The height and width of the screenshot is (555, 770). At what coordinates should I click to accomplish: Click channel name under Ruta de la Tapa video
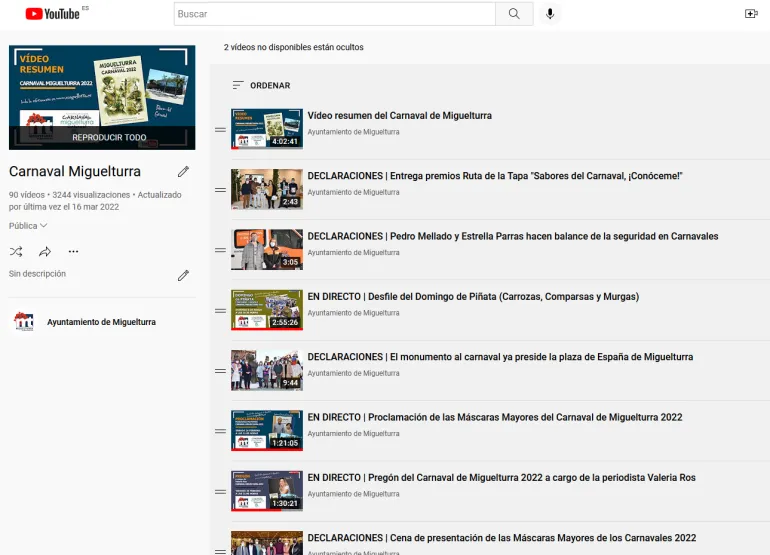pos(354,193)
